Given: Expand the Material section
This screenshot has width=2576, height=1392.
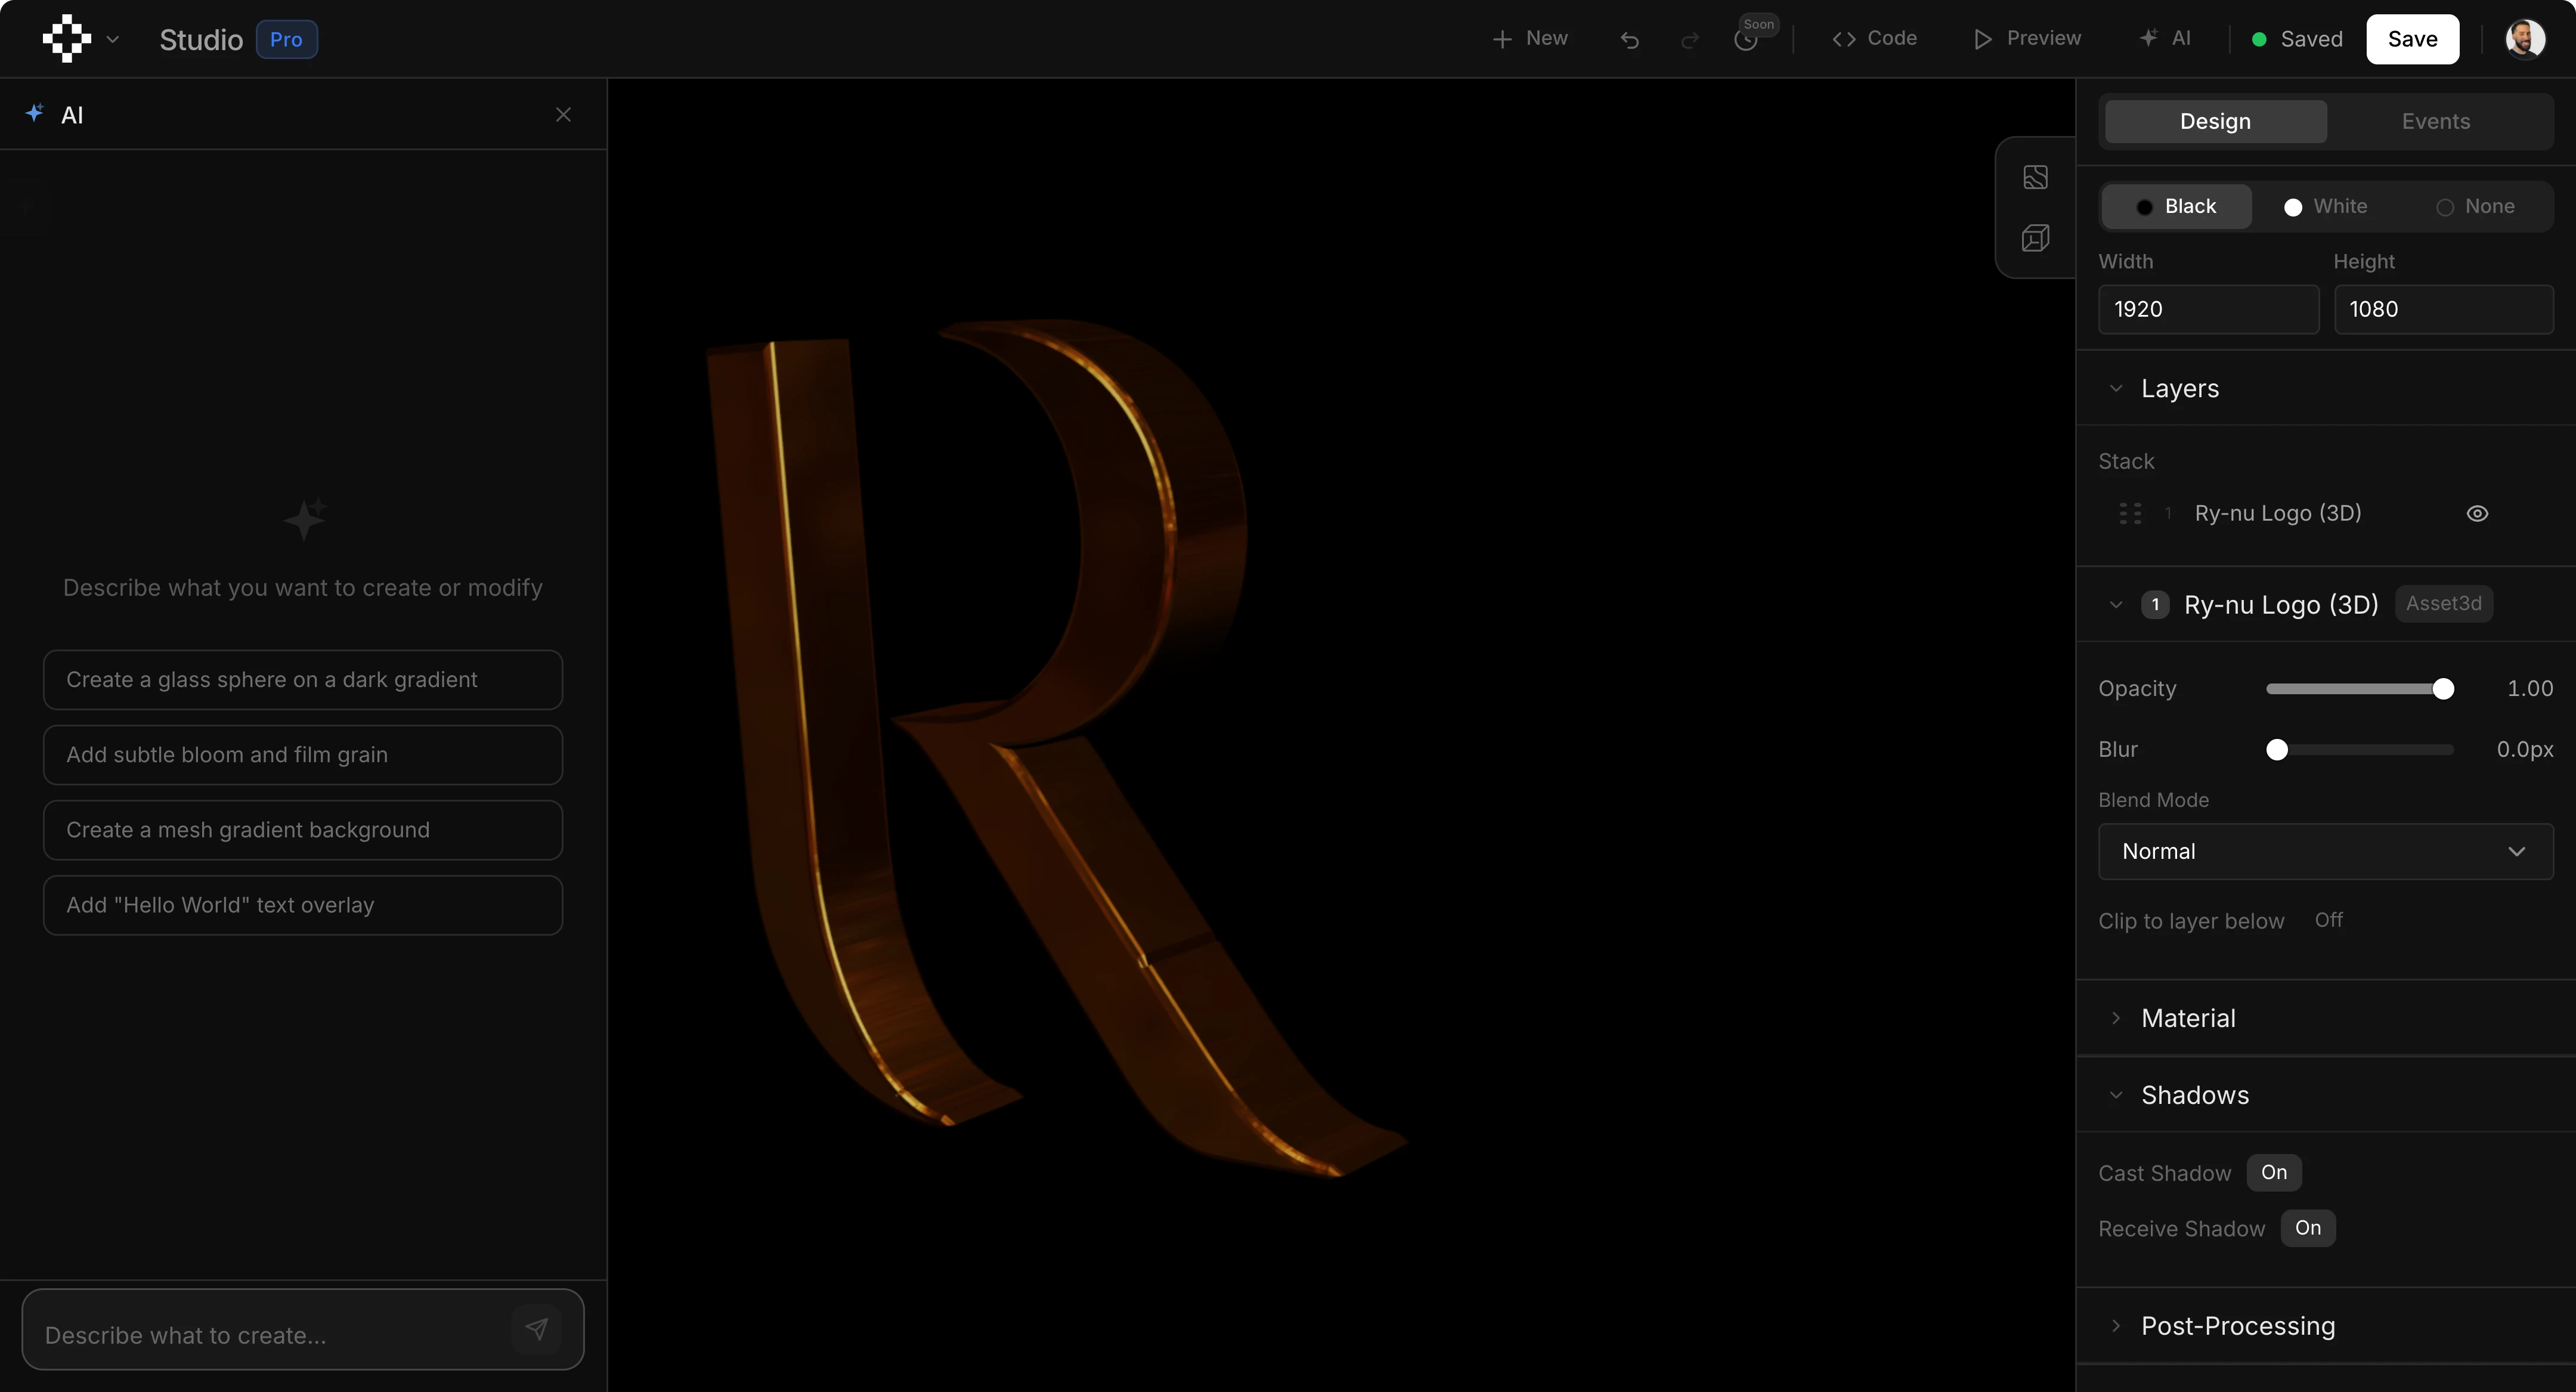Looking at the screenshot, I should pyautogui.click(x=2188, y=1018).
